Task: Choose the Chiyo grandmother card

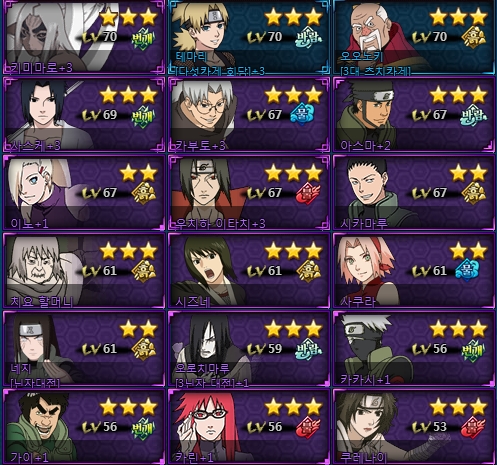Action: pyautogui.click(x=84, y=271)
